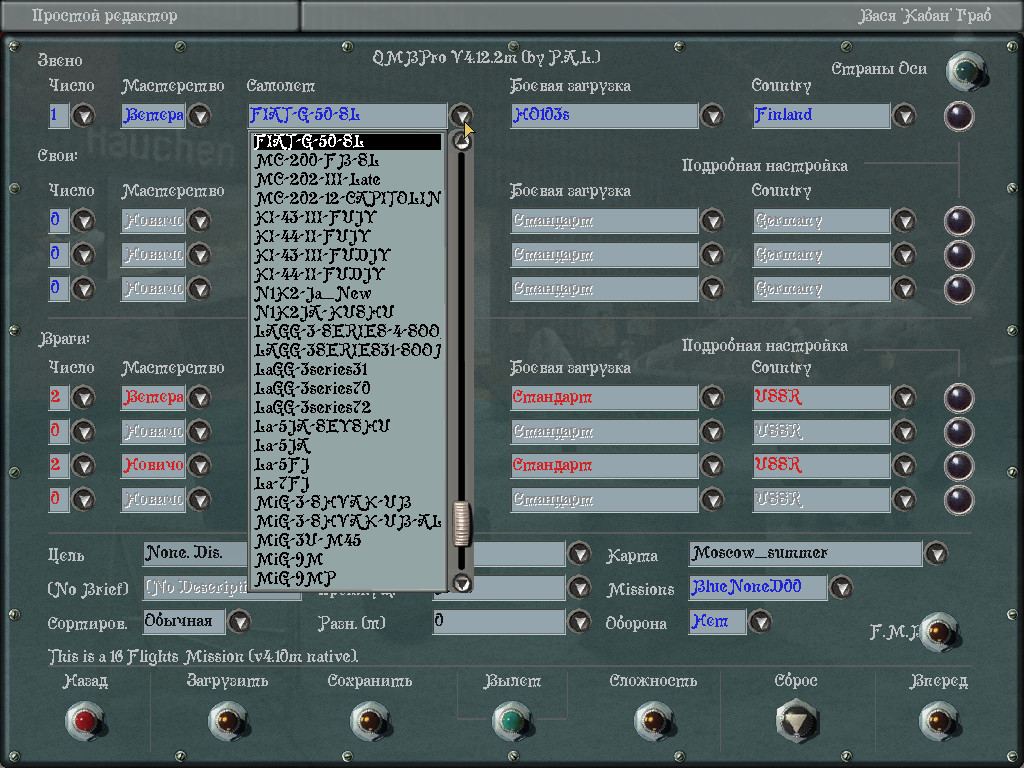This screenshot has width=1024, height=768.
Task: Click the Сброс reset triangle button
Action: pyautogui.click(x=797, y=721)
